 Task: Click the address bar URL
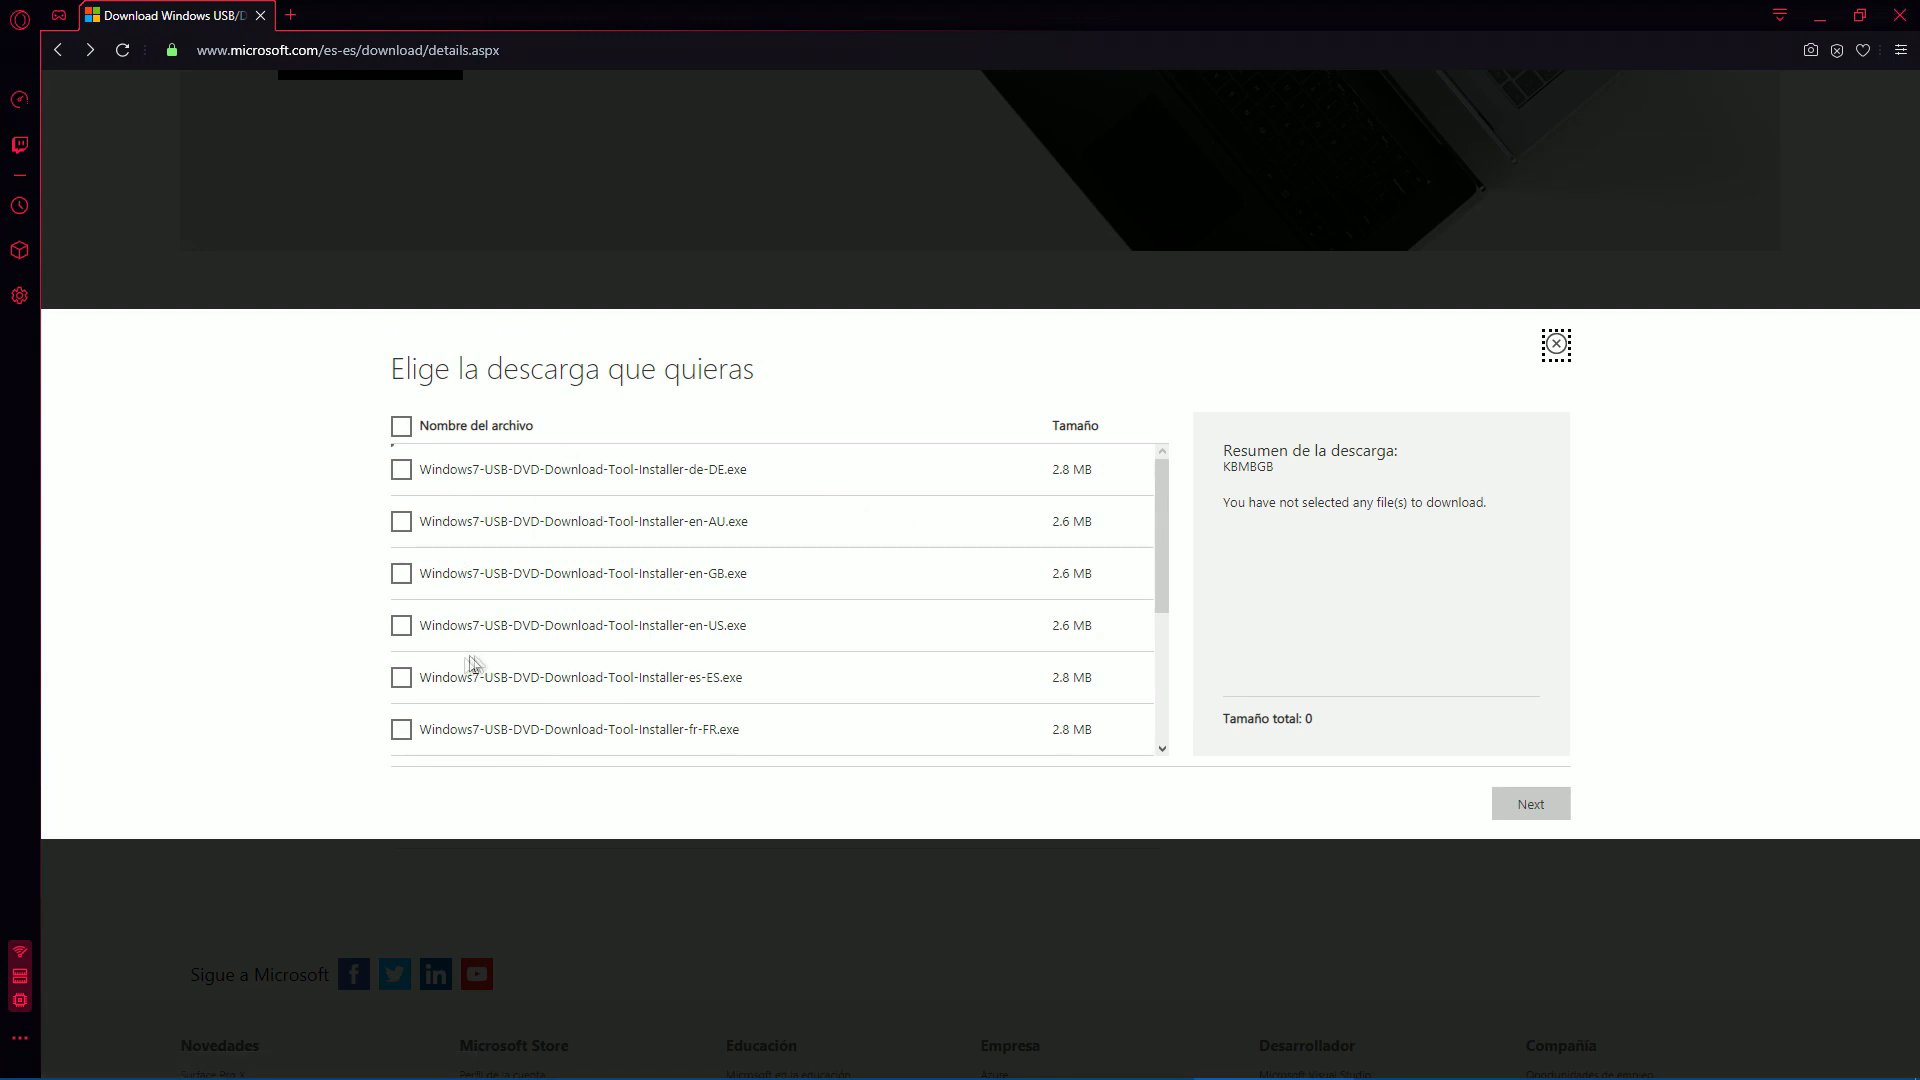[x=348, y=50]
